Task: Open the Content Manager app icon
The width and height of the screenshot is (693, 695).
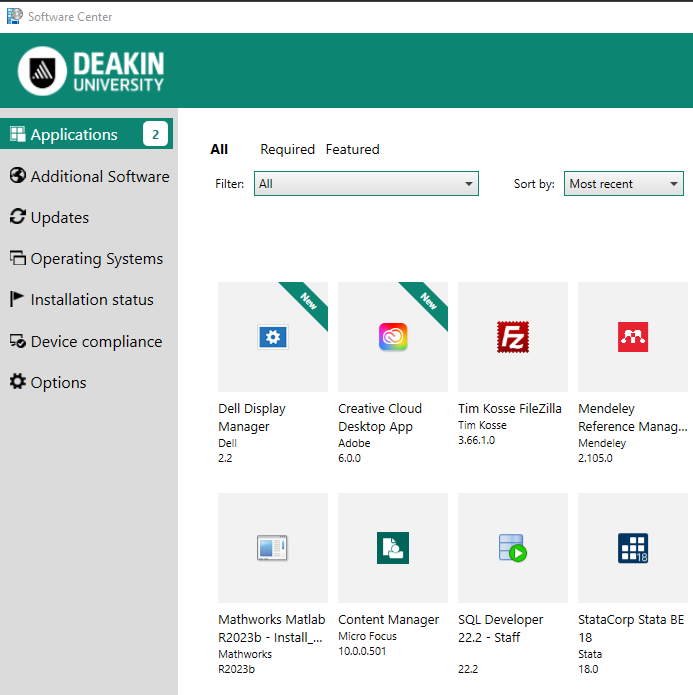Action: 393,548
